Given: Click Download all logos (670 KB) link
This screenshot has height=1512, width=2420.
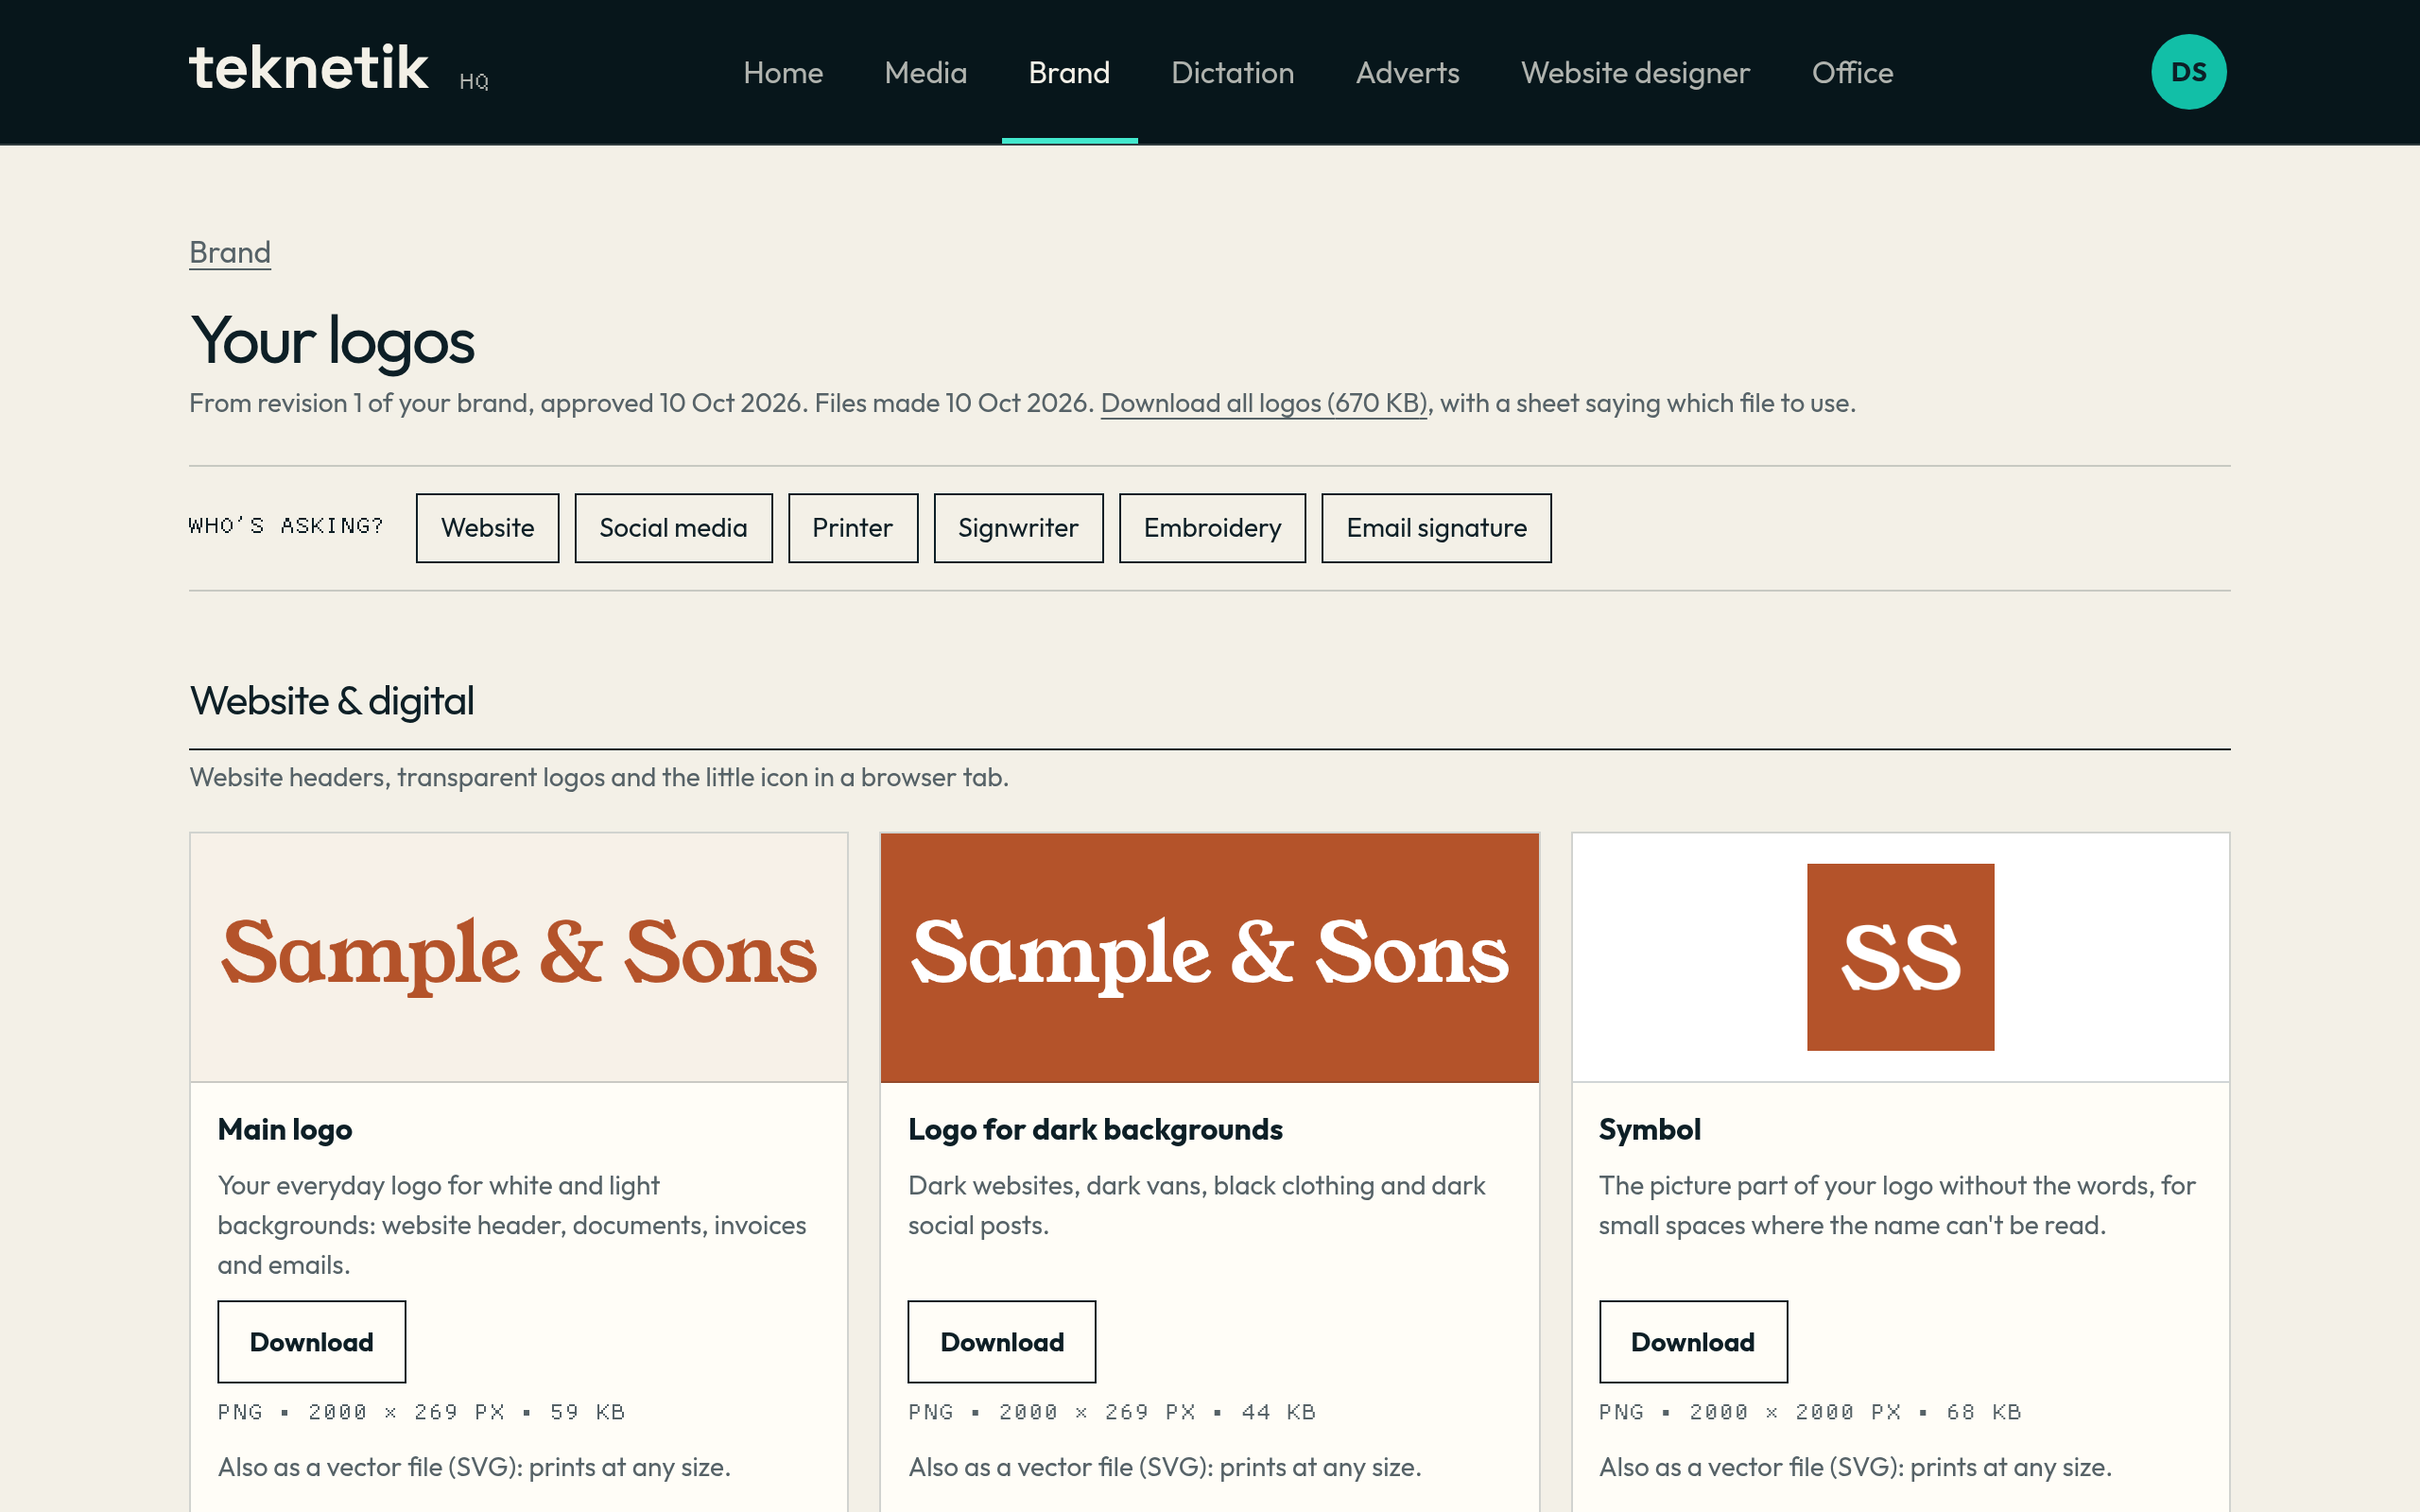Looking at the screenshot, I should pyautogui.click(x=1264, y=403).
